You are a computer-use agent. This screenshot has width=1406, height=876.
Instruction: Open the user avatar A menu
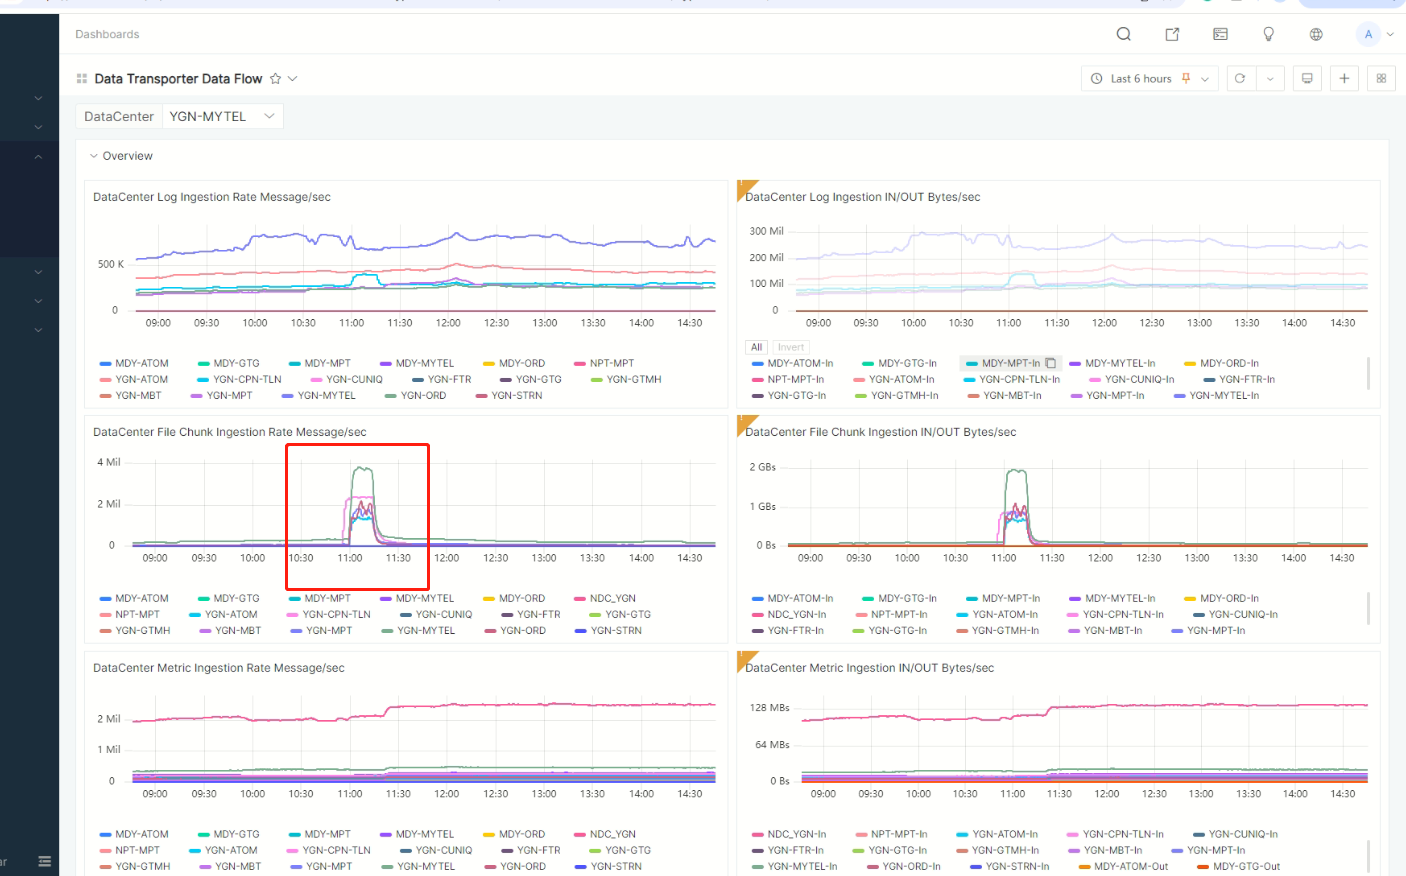(x=1369, y=34)
